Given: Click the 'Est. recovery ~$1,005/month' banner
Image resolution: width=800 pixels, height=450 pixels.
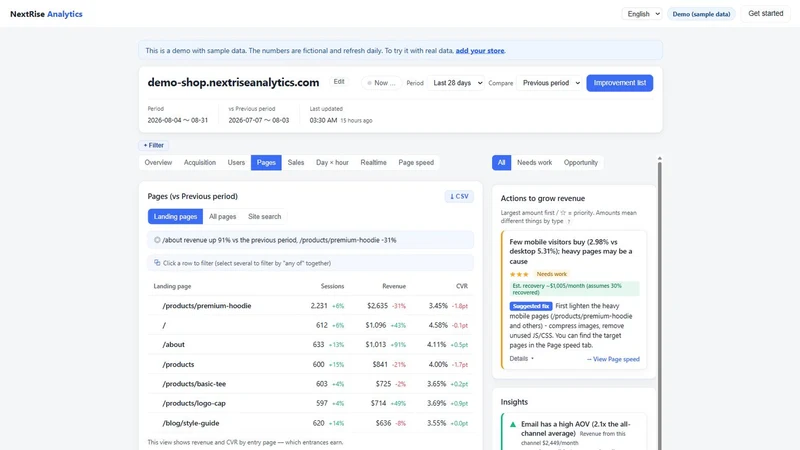Looking at the screenshot, I should tap(574, 289).
